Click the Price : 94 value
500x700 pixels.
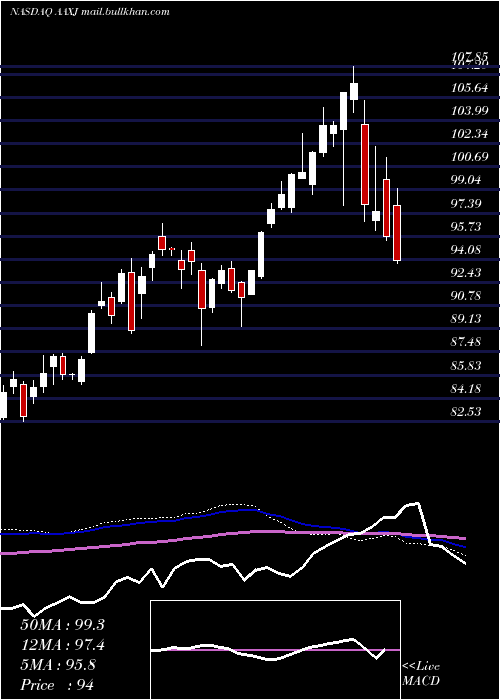pos(57,685)
